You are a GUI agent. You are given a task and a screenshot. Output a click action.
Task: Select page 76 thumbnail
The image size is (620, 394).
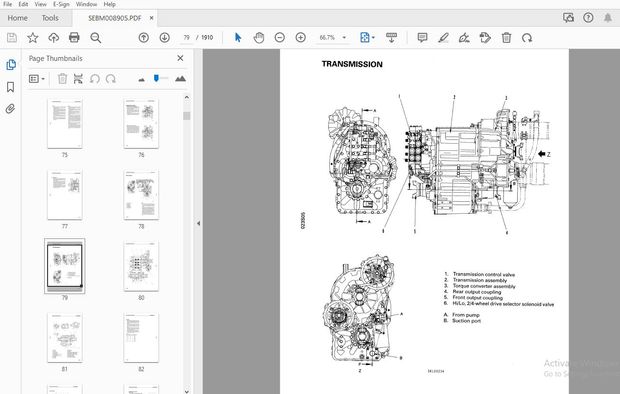coord(141,124)
